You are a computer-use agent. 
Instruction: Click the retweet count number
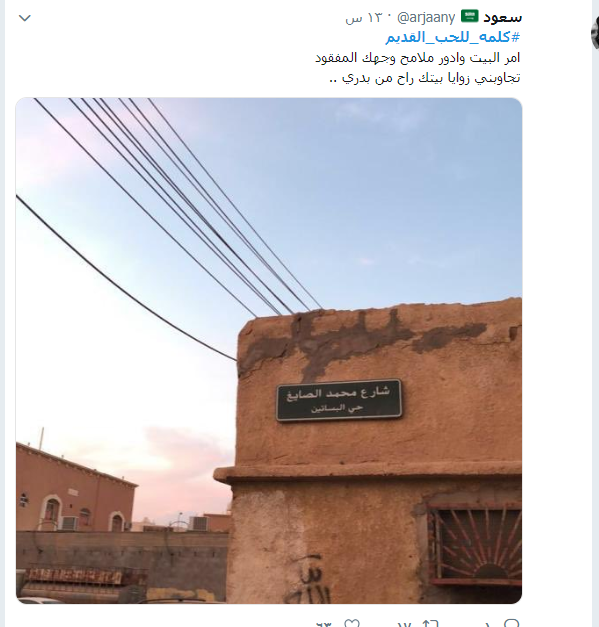405,624
